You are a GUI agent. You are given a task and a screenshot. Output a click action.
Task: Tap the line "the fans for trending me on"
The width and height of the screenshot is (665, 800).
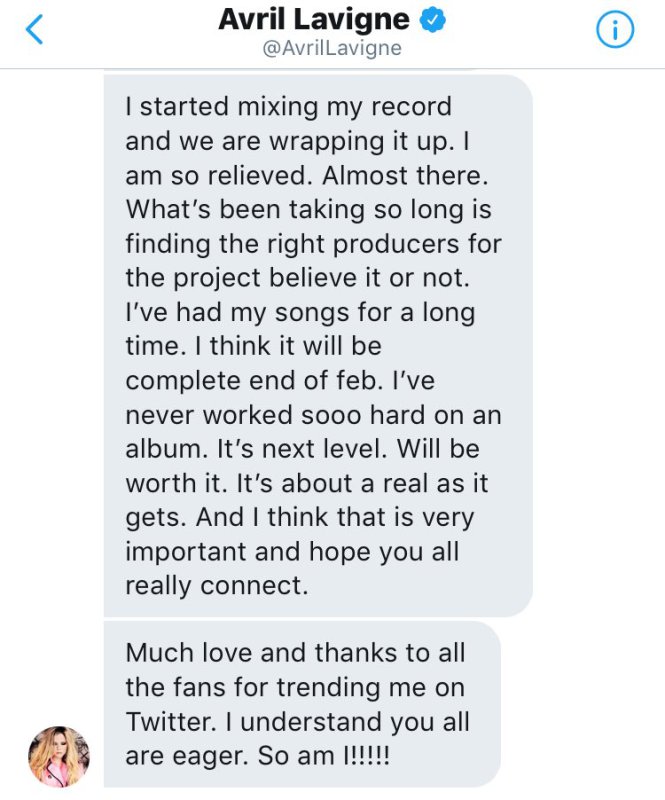point(295,688)
